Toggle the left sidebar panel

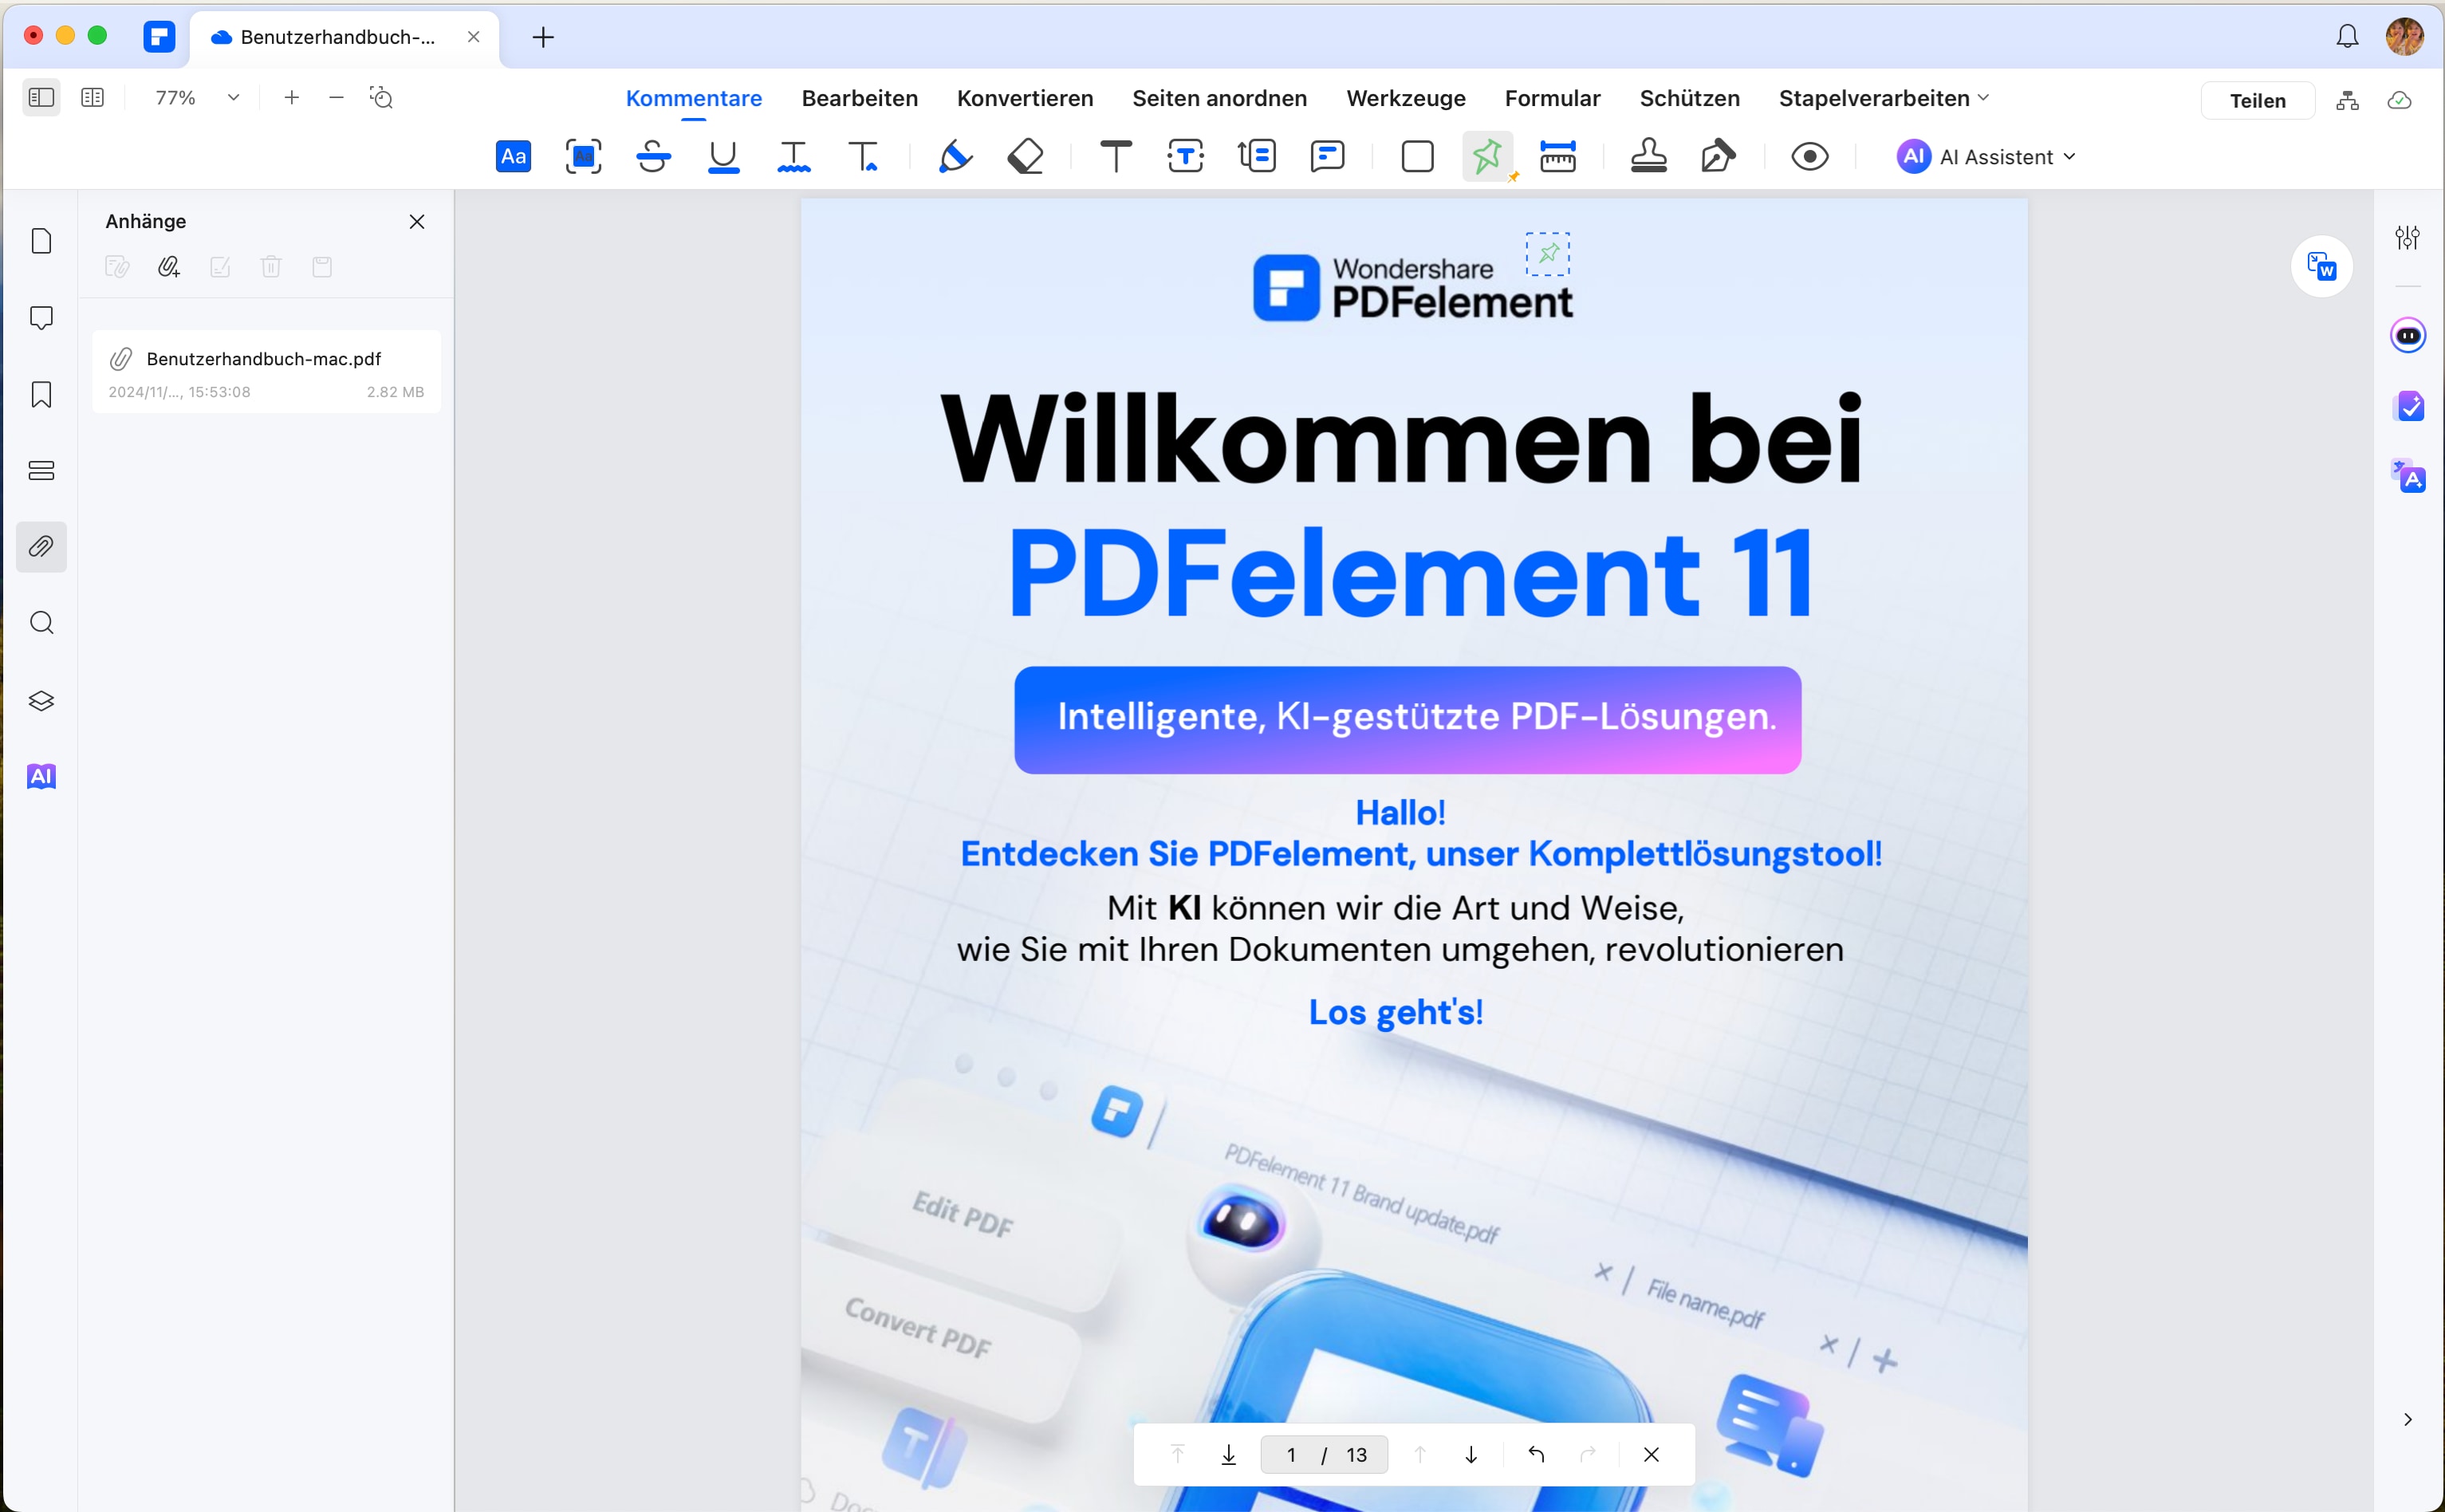coord(41,97)
